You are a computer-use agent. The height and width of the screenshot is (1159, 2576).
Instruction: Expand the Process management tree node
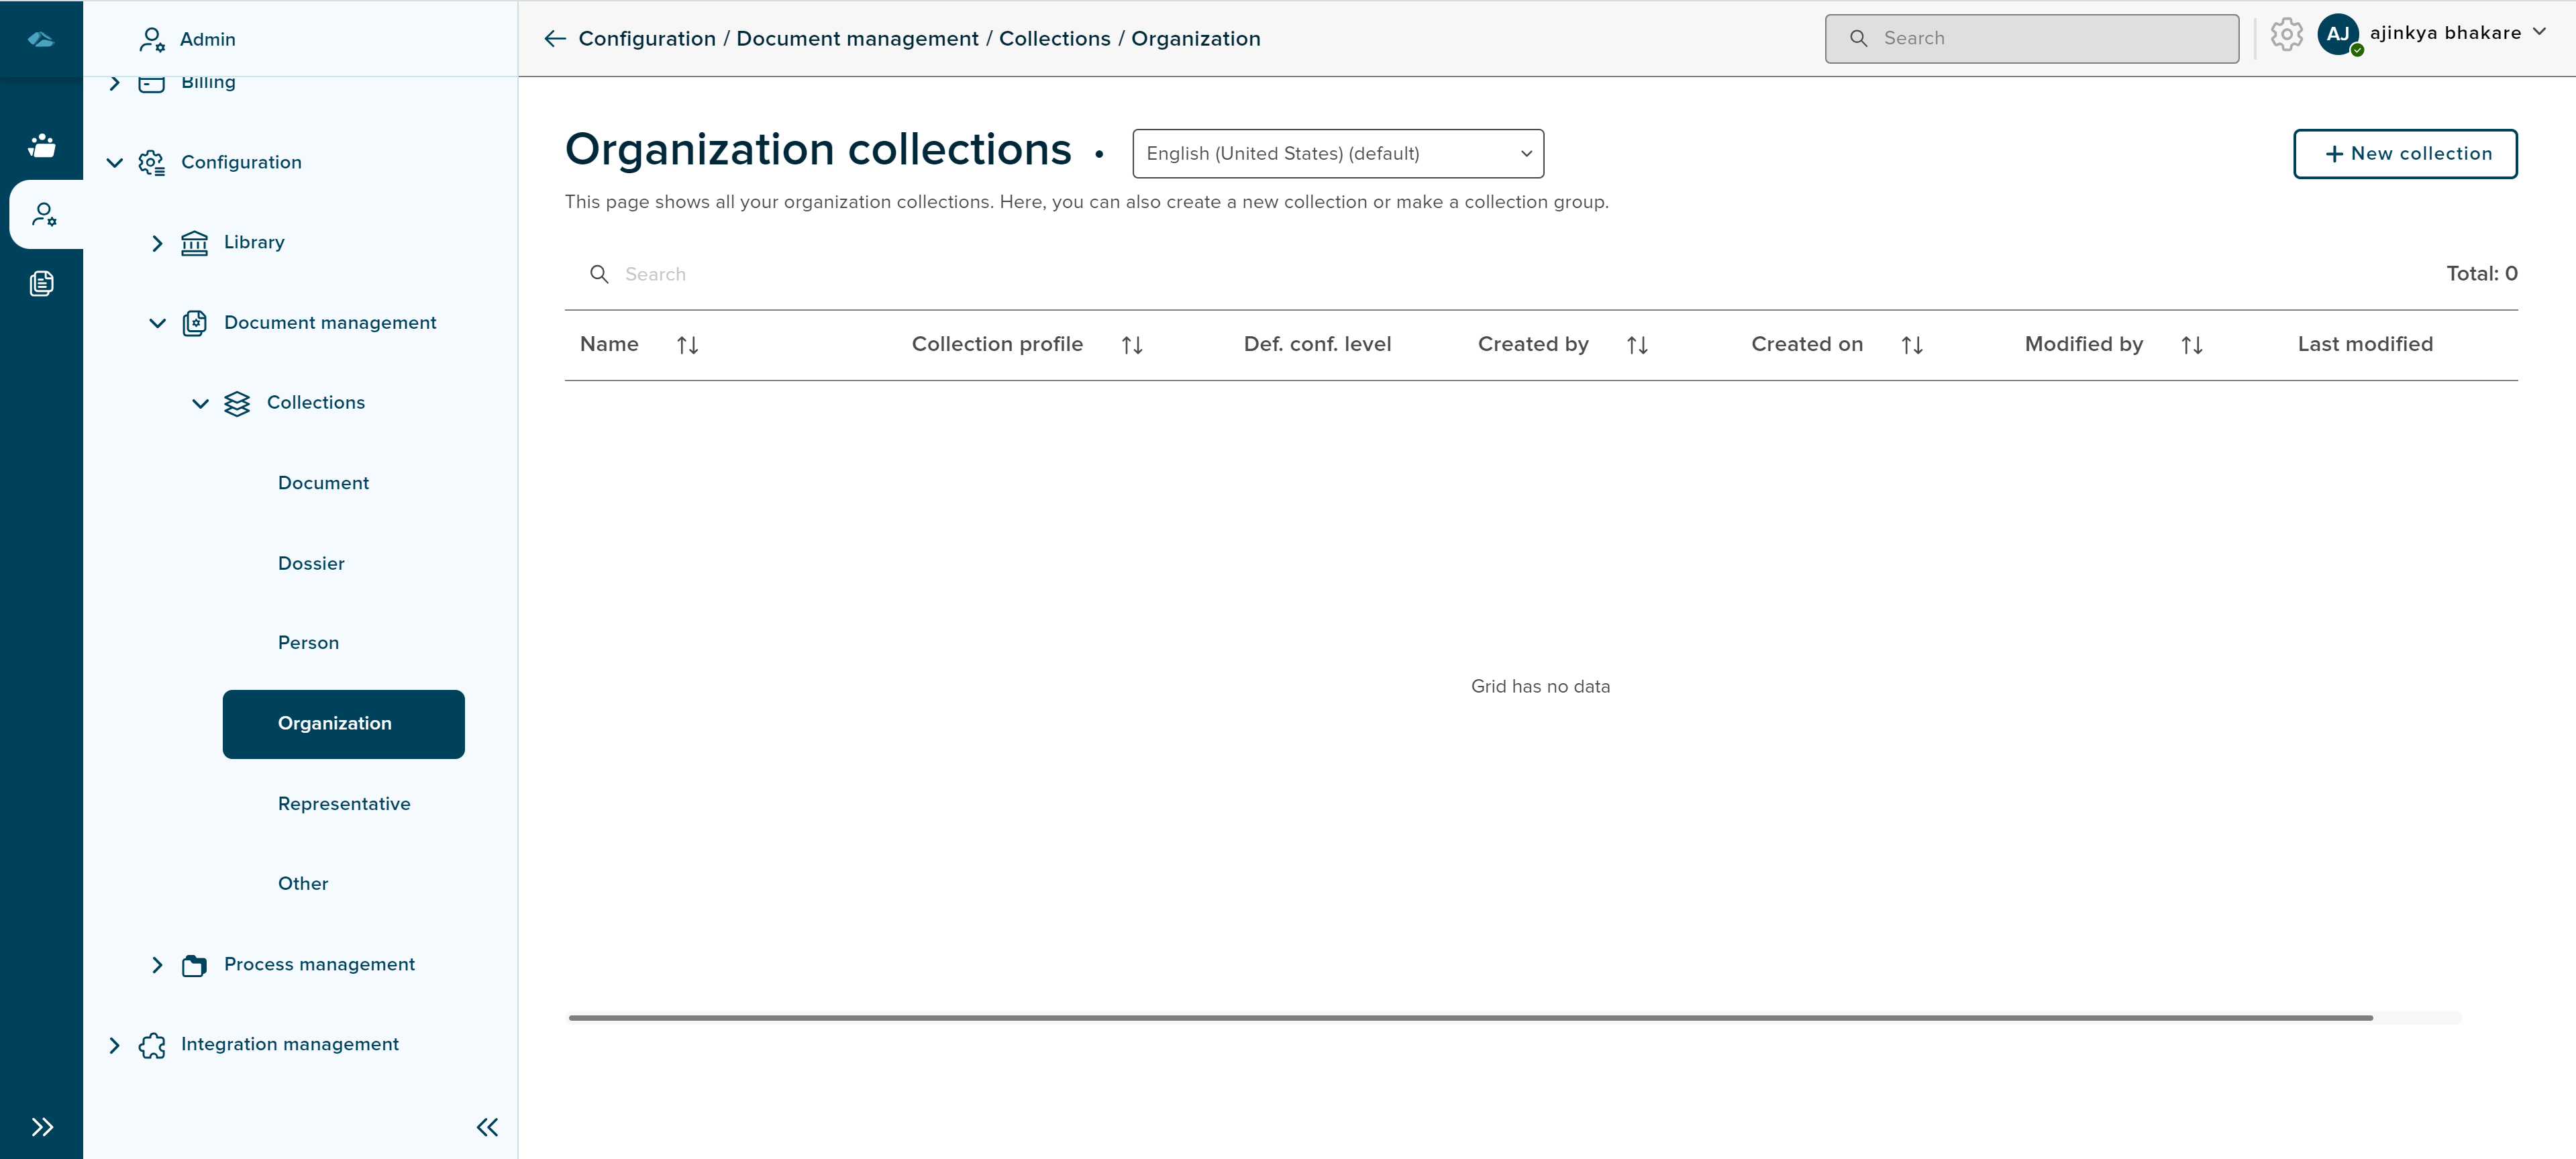[x=157, y=964]
